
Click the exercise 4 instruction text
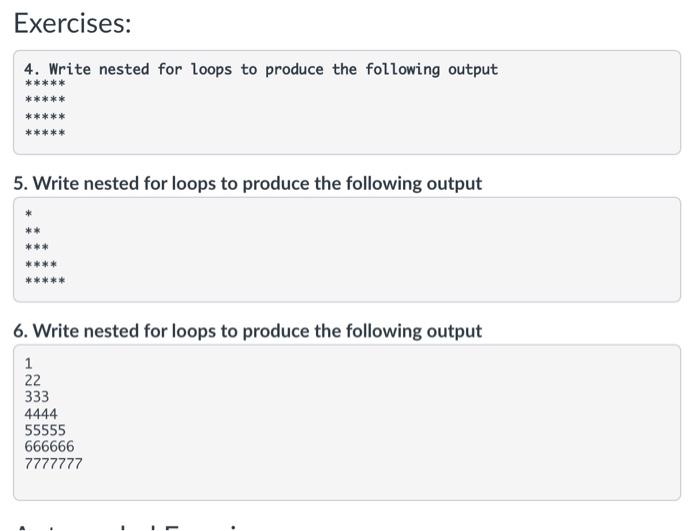point(260,69)
